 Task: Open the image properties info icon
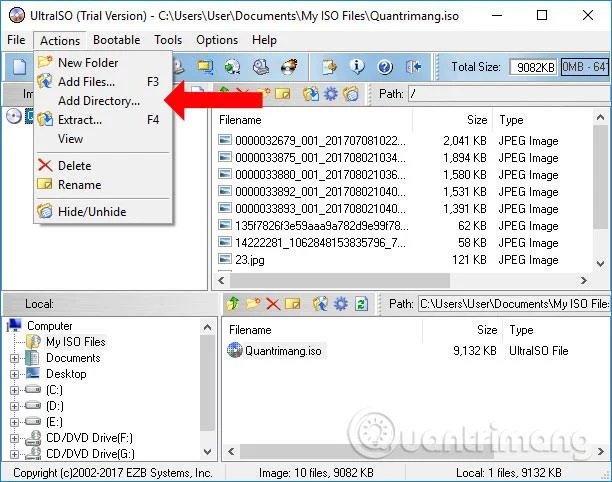[x=357, y=67]
